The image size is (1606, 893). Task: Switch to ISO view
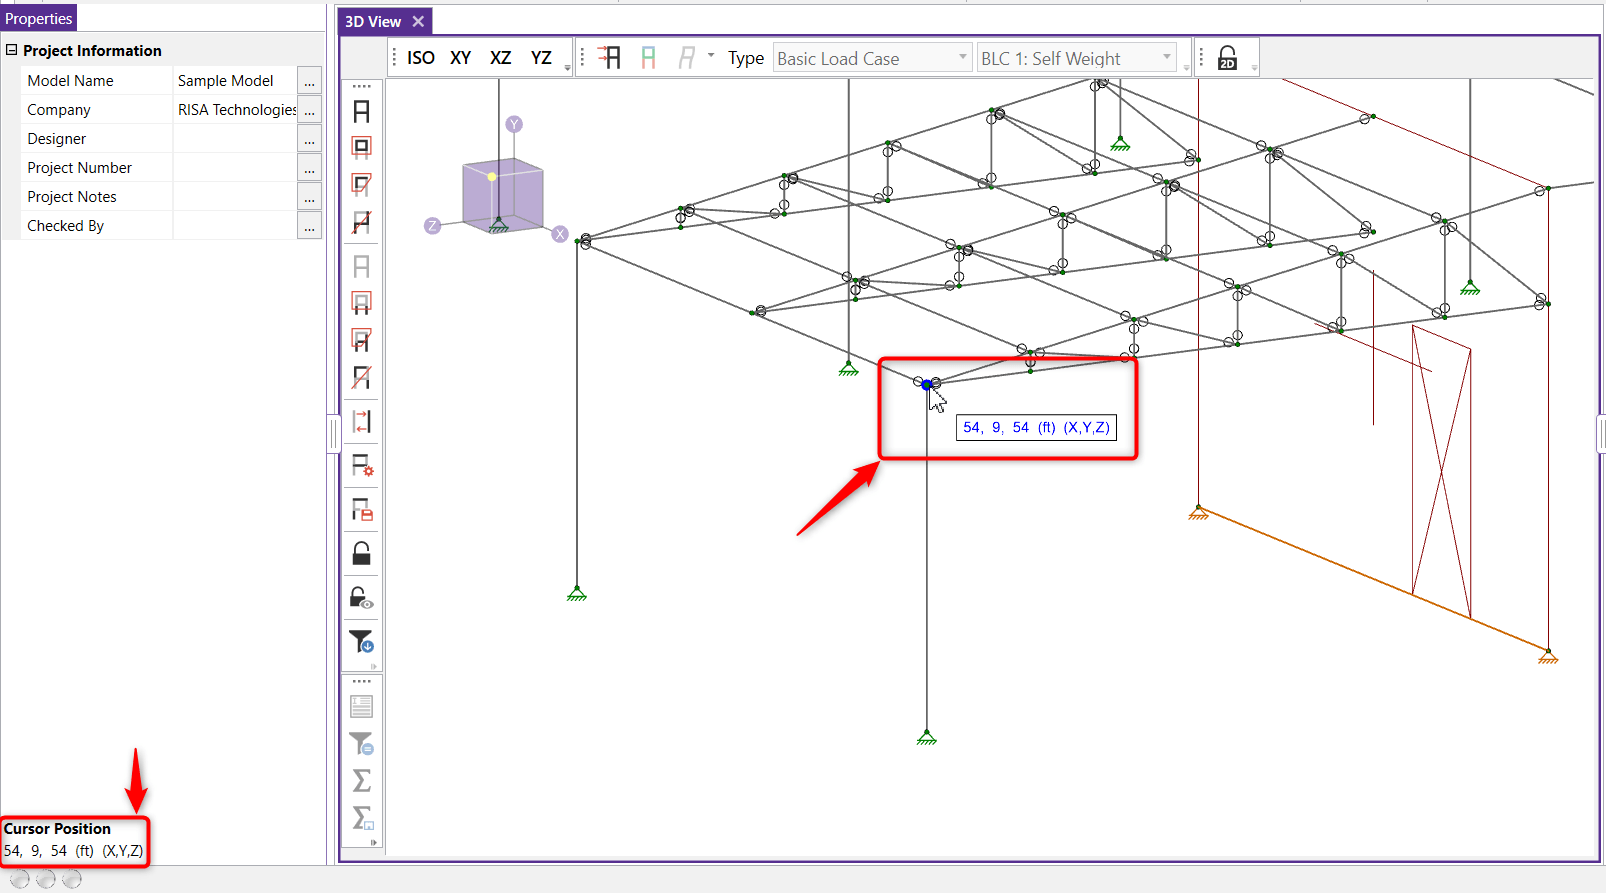420,58
